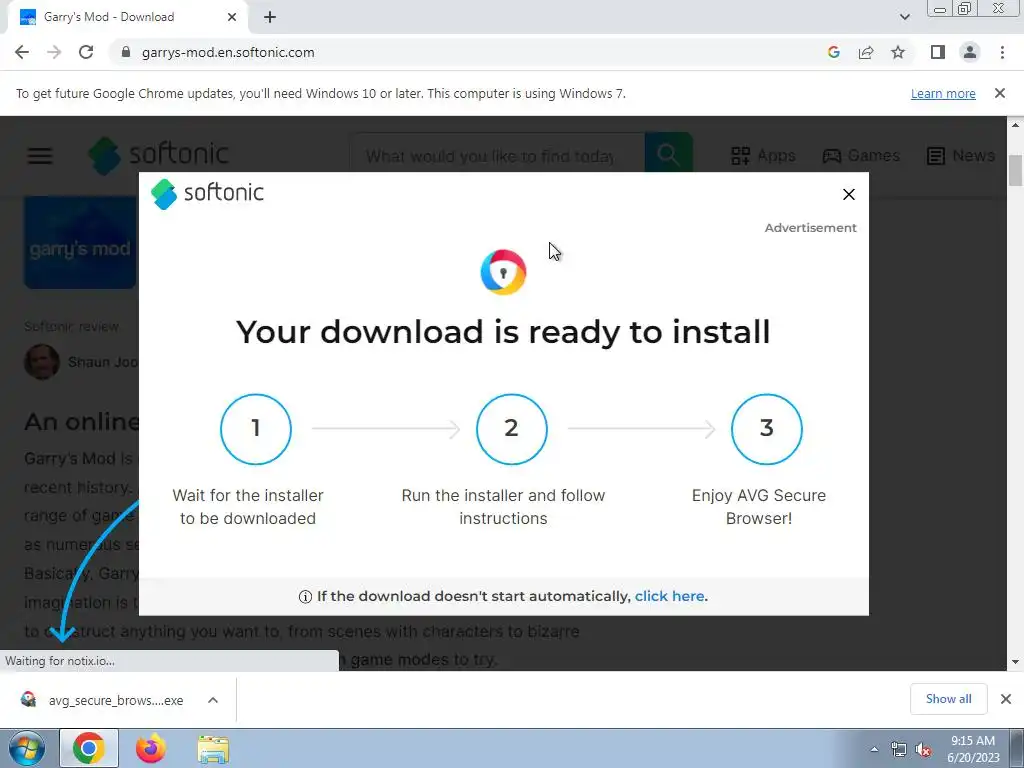Click 'Your download is ready to install' heading
The height and width of the screenshot is (768, 1024).
(503, 332)
